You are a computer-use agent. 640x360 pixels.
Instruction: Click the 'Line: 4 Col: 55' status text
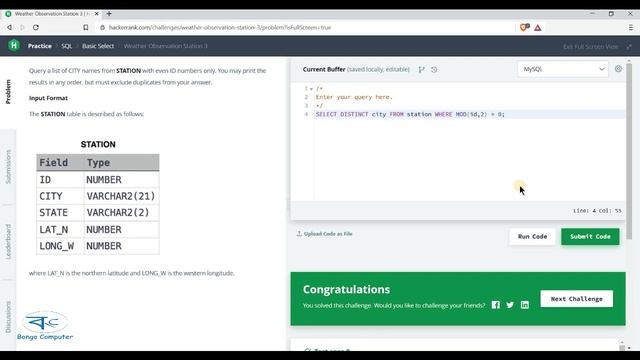597,211
